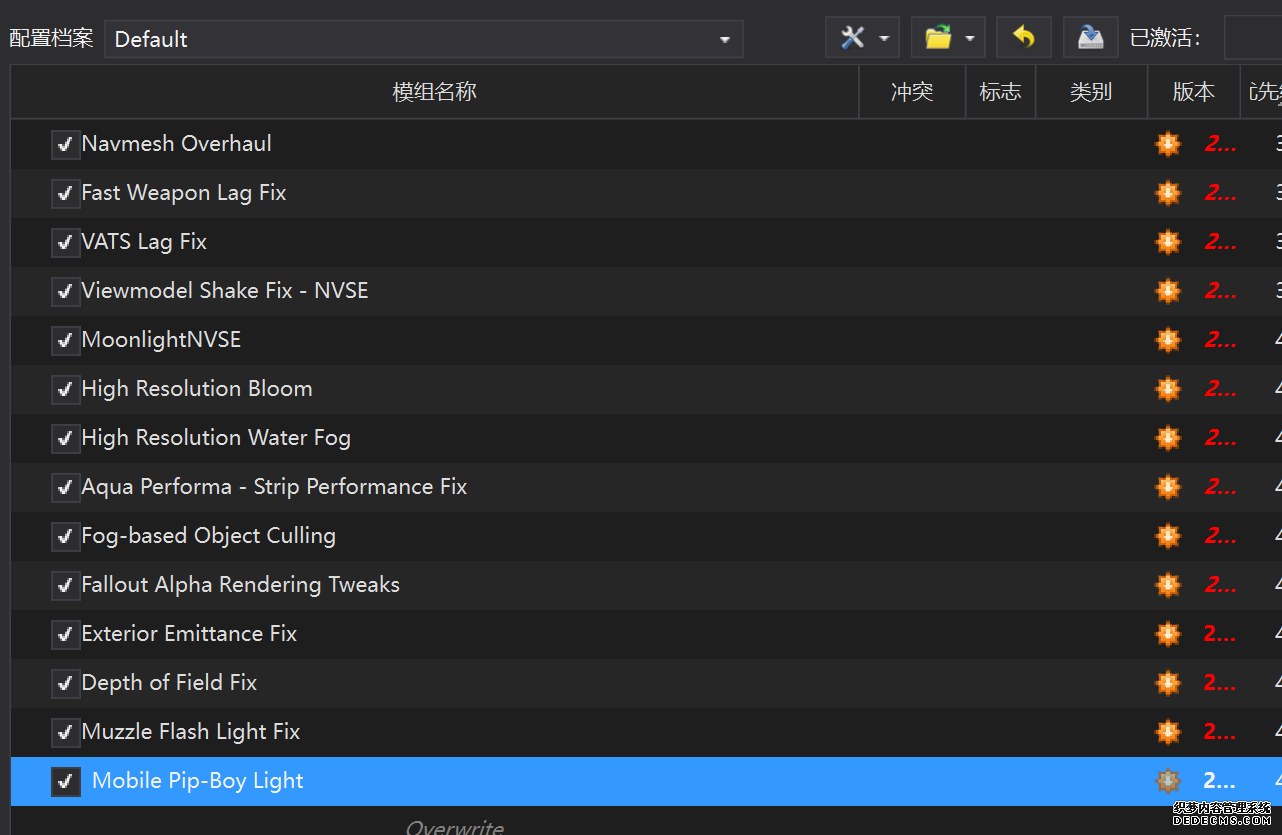Click the wrench and screwdriver tools icon
Viewport: 1282px width, 835px height.
pyautogui.click(x=852, y=38)
